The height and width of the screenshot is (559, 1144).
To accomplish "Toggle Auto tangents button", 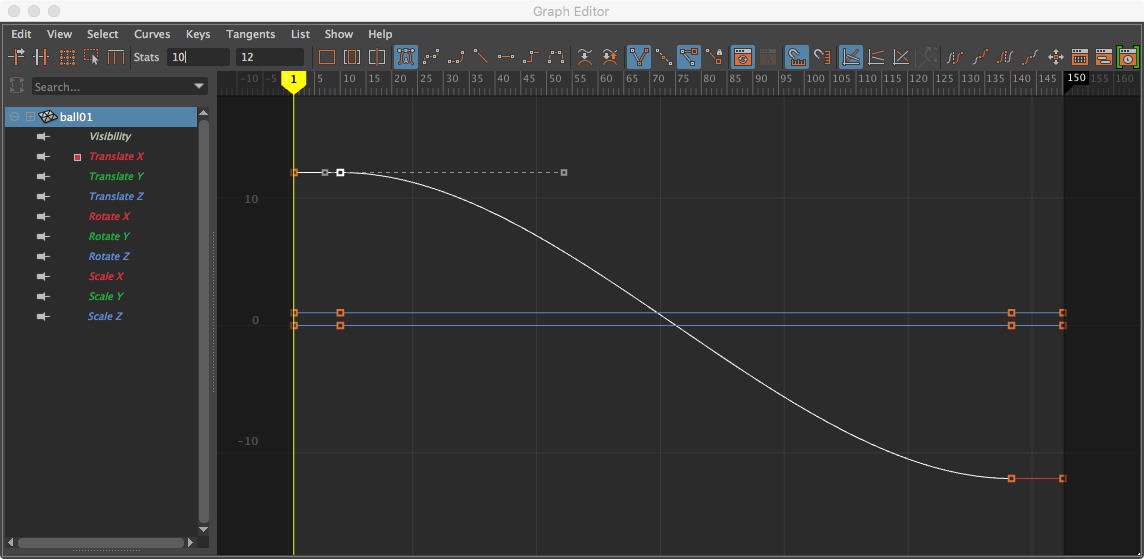I will click(x=406, y=57).
